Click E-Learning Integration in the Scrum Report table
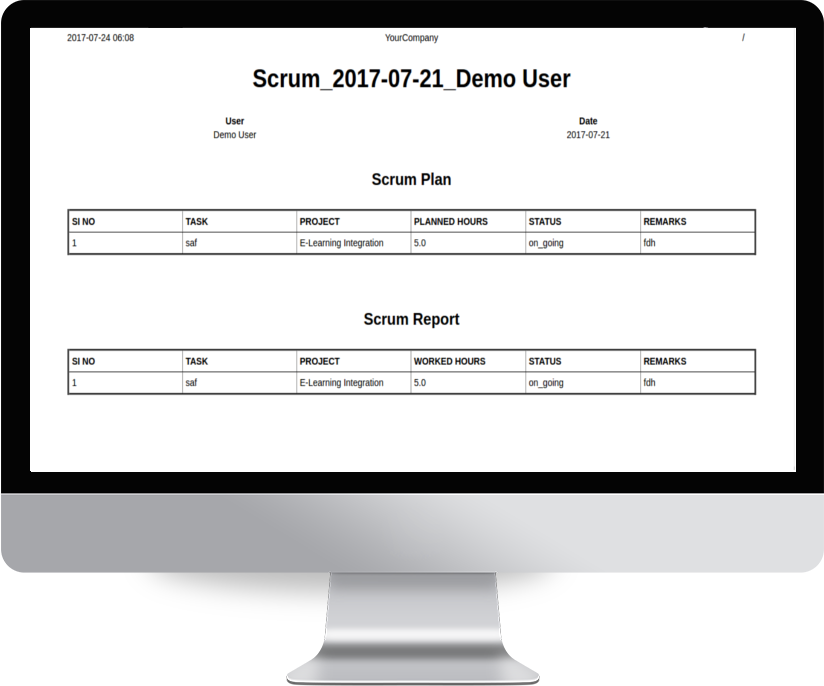The height and width of the screenshot is (686, 824). 342,383
